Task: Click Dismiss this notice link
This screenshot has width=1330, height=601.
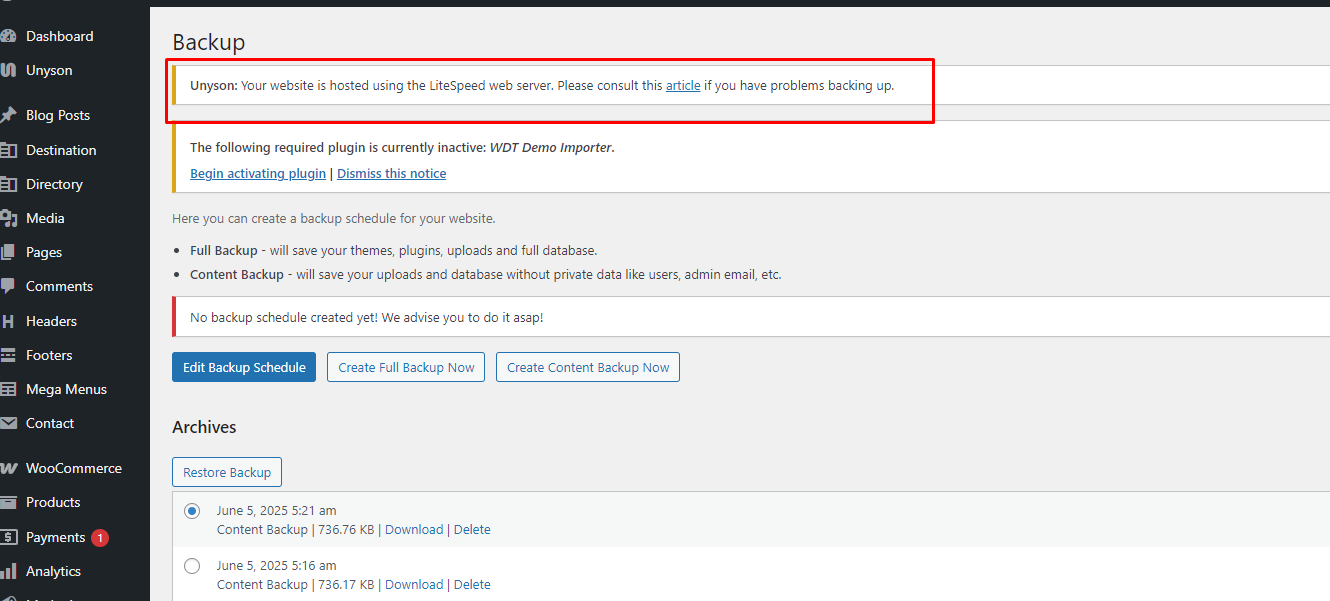Action: click(391, 173)
